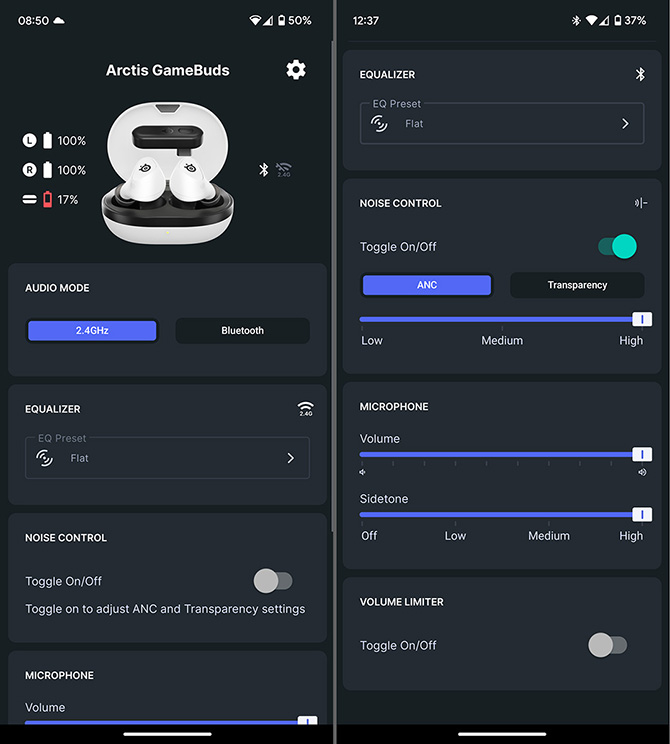The width and height of the screenshot is (670, 744).
Task: Tap the left screen EQ Preset field
Action: click(x=168, y=457)
